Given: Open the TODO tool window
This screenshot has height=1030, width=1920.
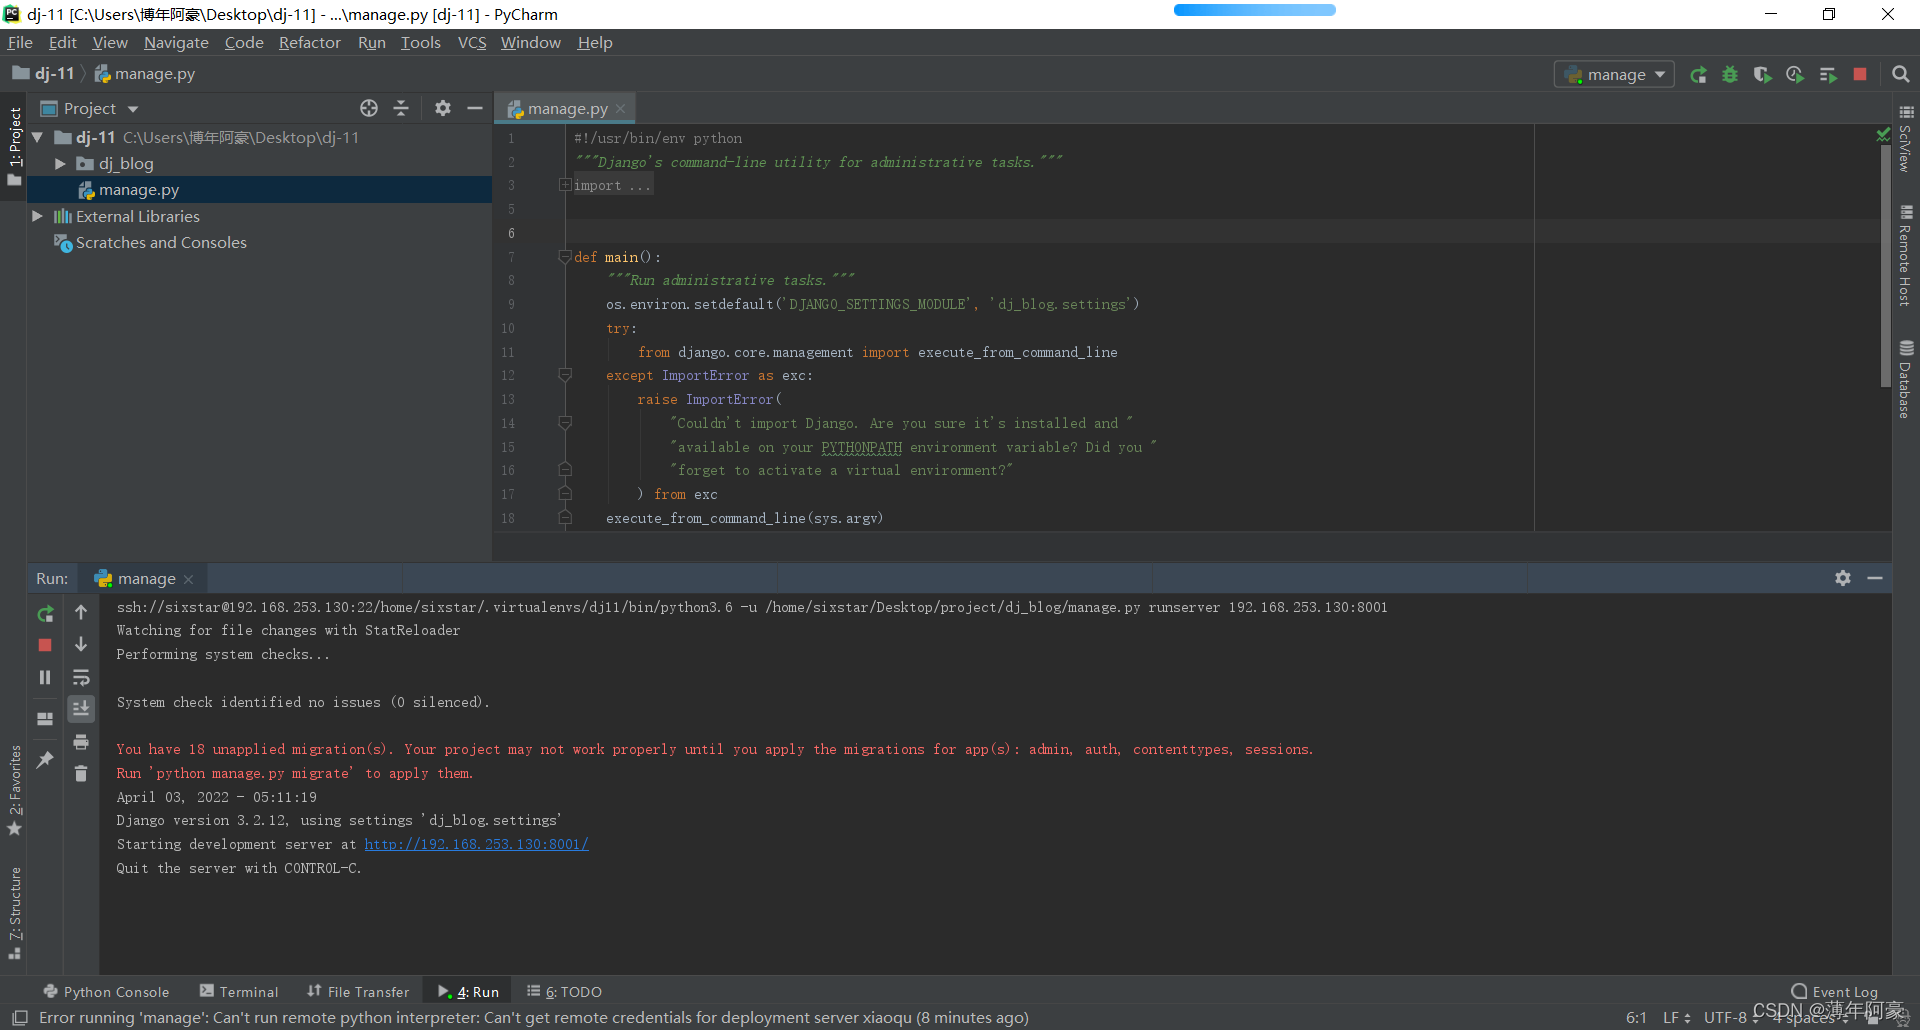Looking at the screenshot, I should (564, 991).
